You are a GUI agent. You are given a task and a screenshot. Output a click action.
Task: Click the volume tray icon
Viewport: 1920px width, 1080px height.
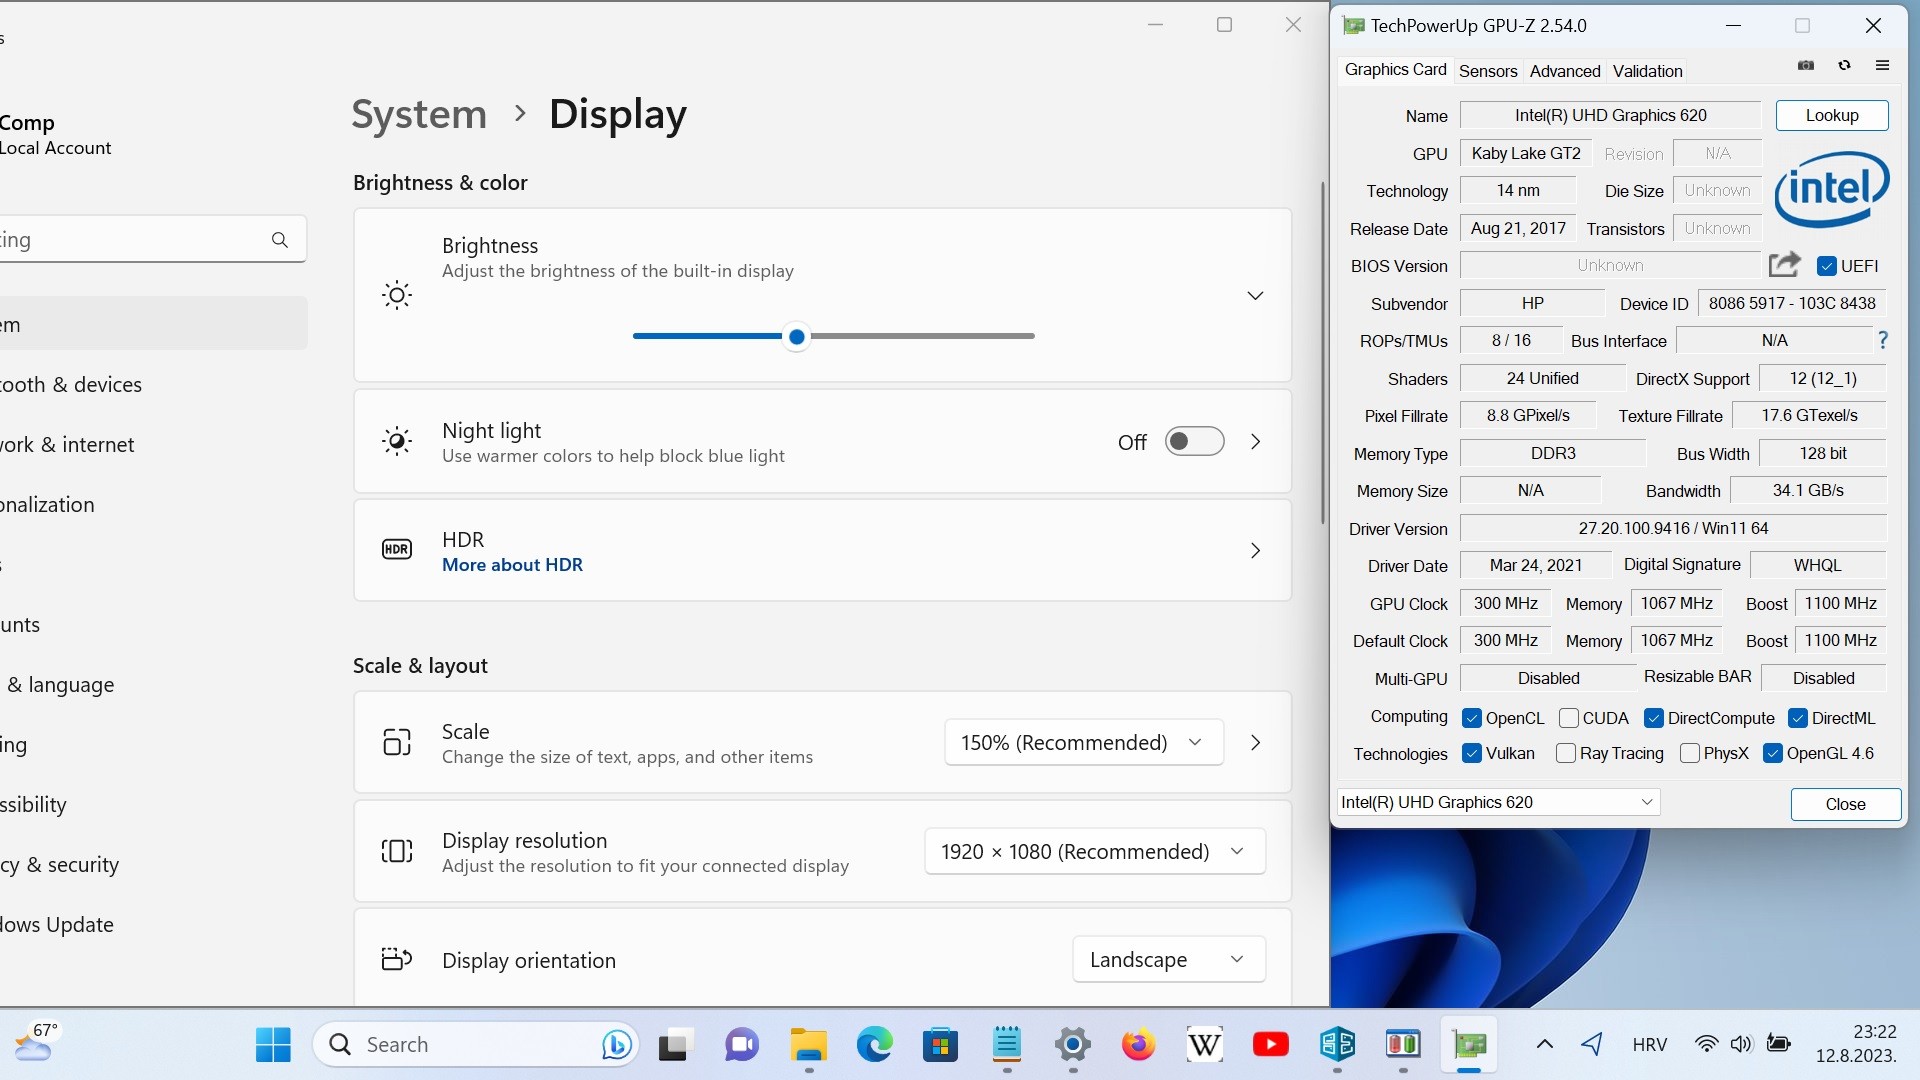[x=1741, y=1045]
